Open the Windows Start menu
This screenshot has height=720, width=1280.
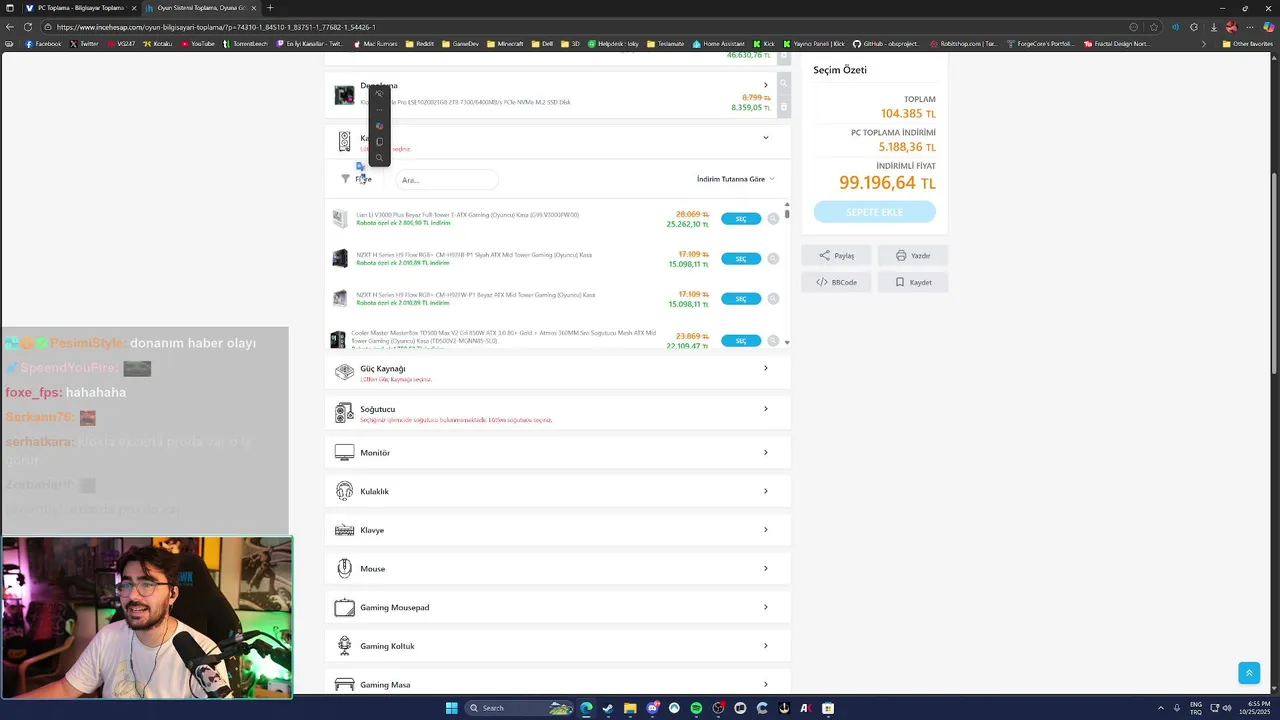pos(451,708)
